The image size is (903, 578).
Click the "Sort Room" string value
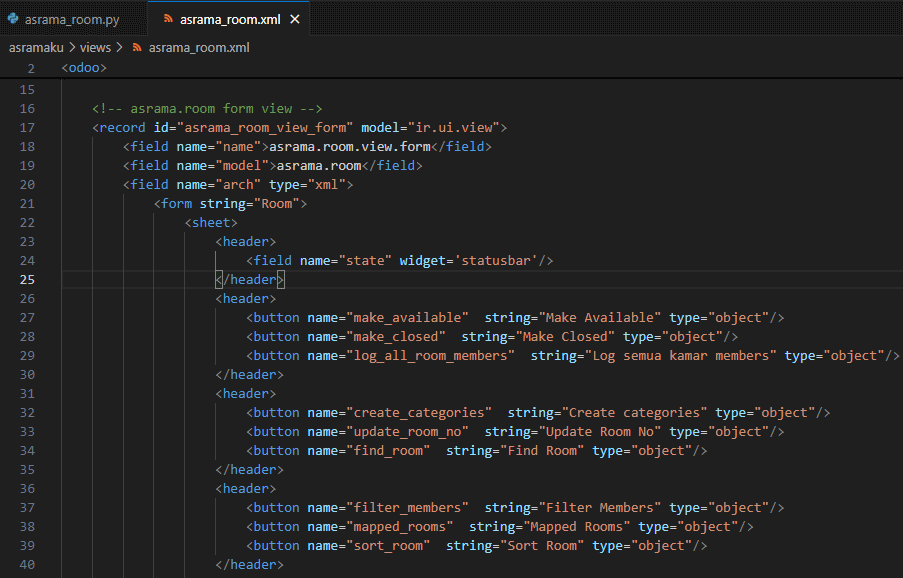(542, 546)
